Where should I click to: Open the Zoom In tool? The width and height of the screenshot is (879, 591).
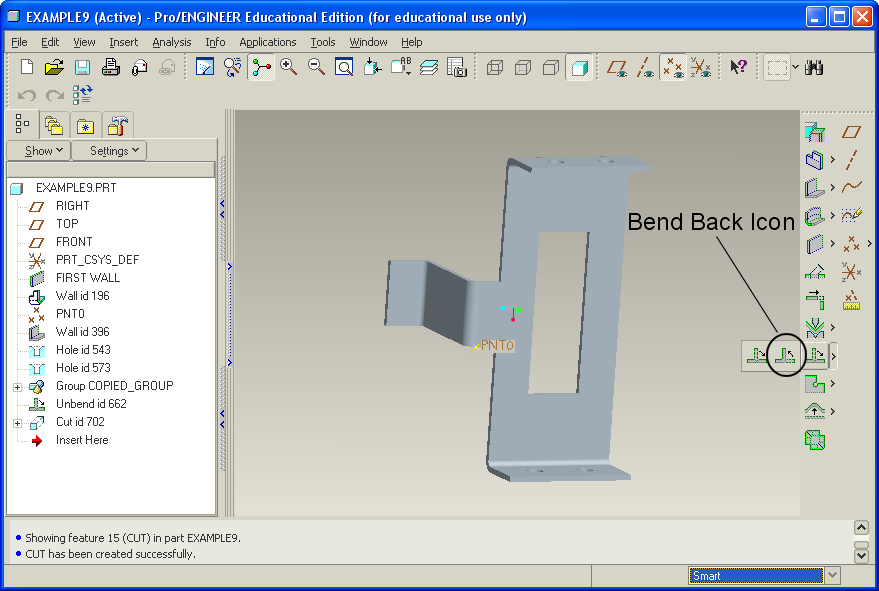(x=289, y=68)
